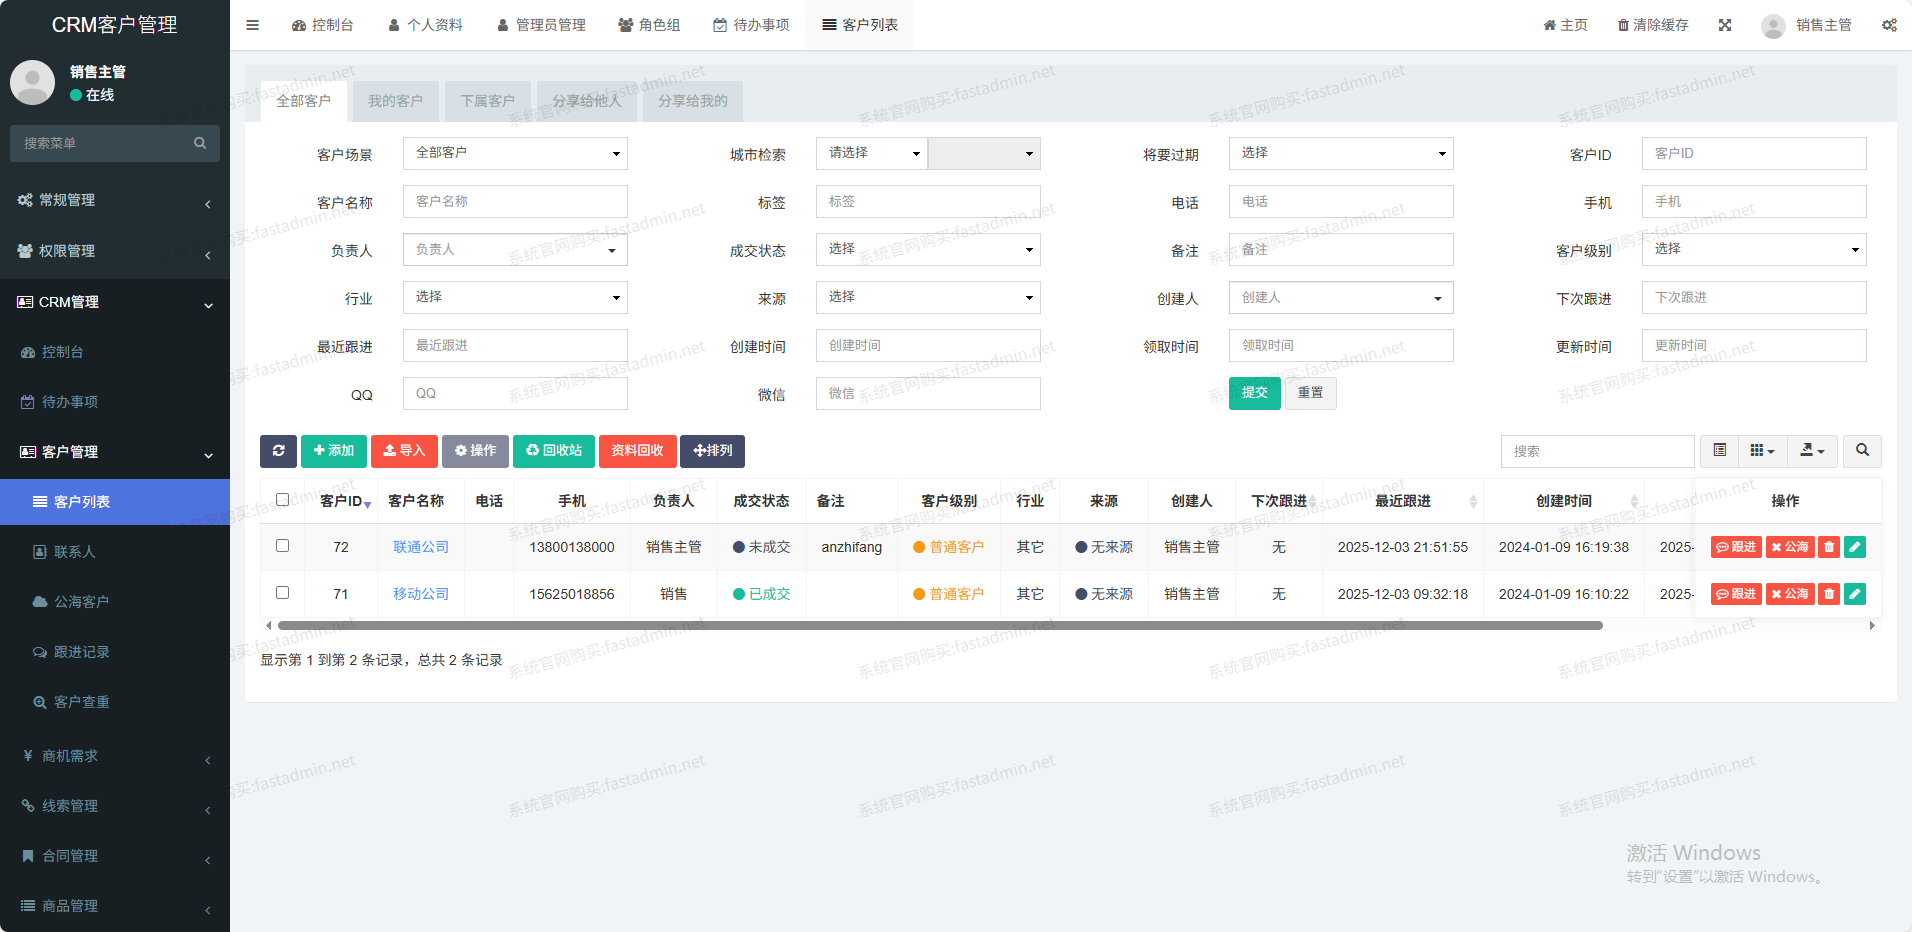
Task: Select the checkbox for customer 72
Action: 282,546
